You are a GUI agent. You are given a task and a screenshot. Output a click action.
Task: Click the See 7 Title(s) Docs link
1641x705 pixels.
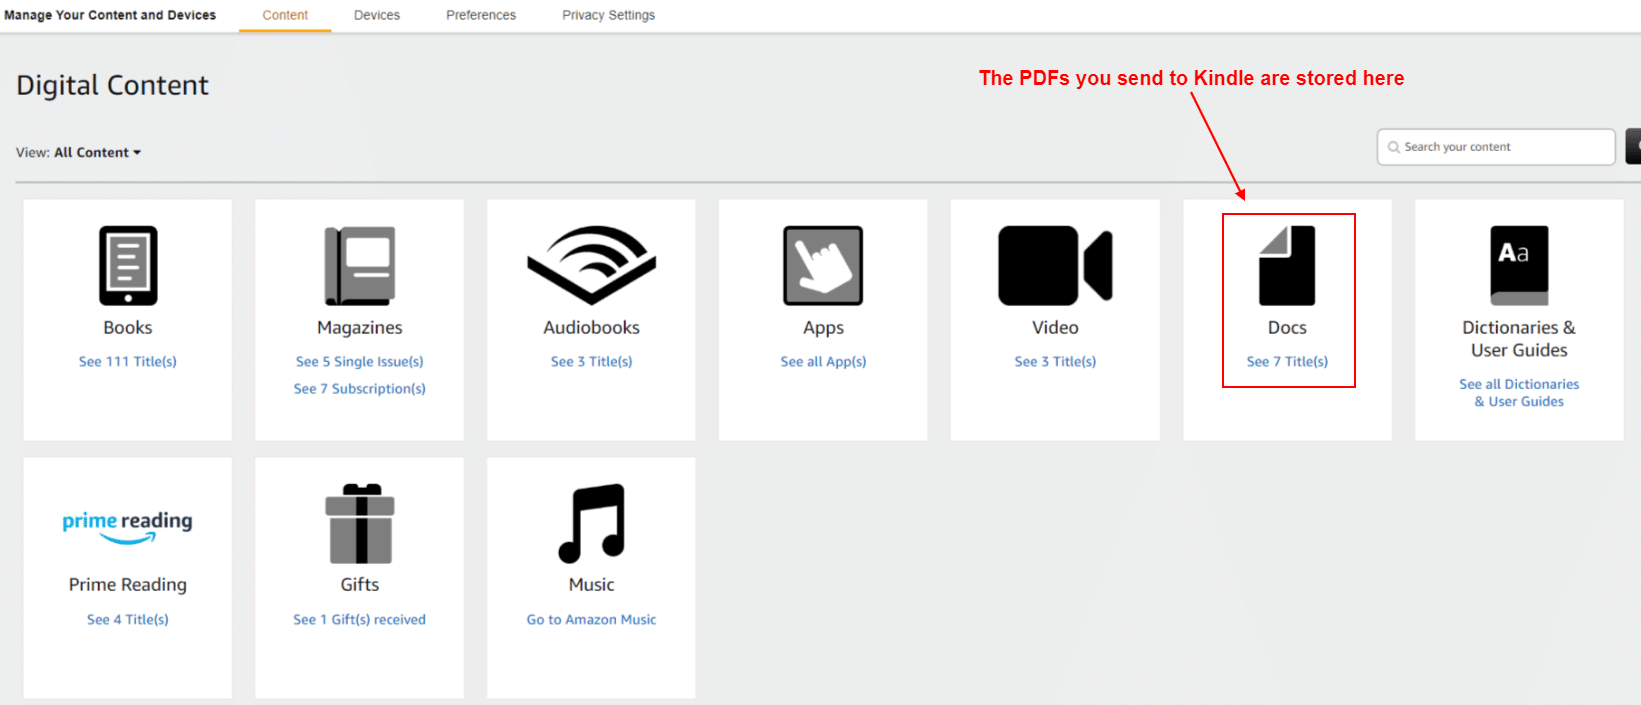(x=1287, y=362)
